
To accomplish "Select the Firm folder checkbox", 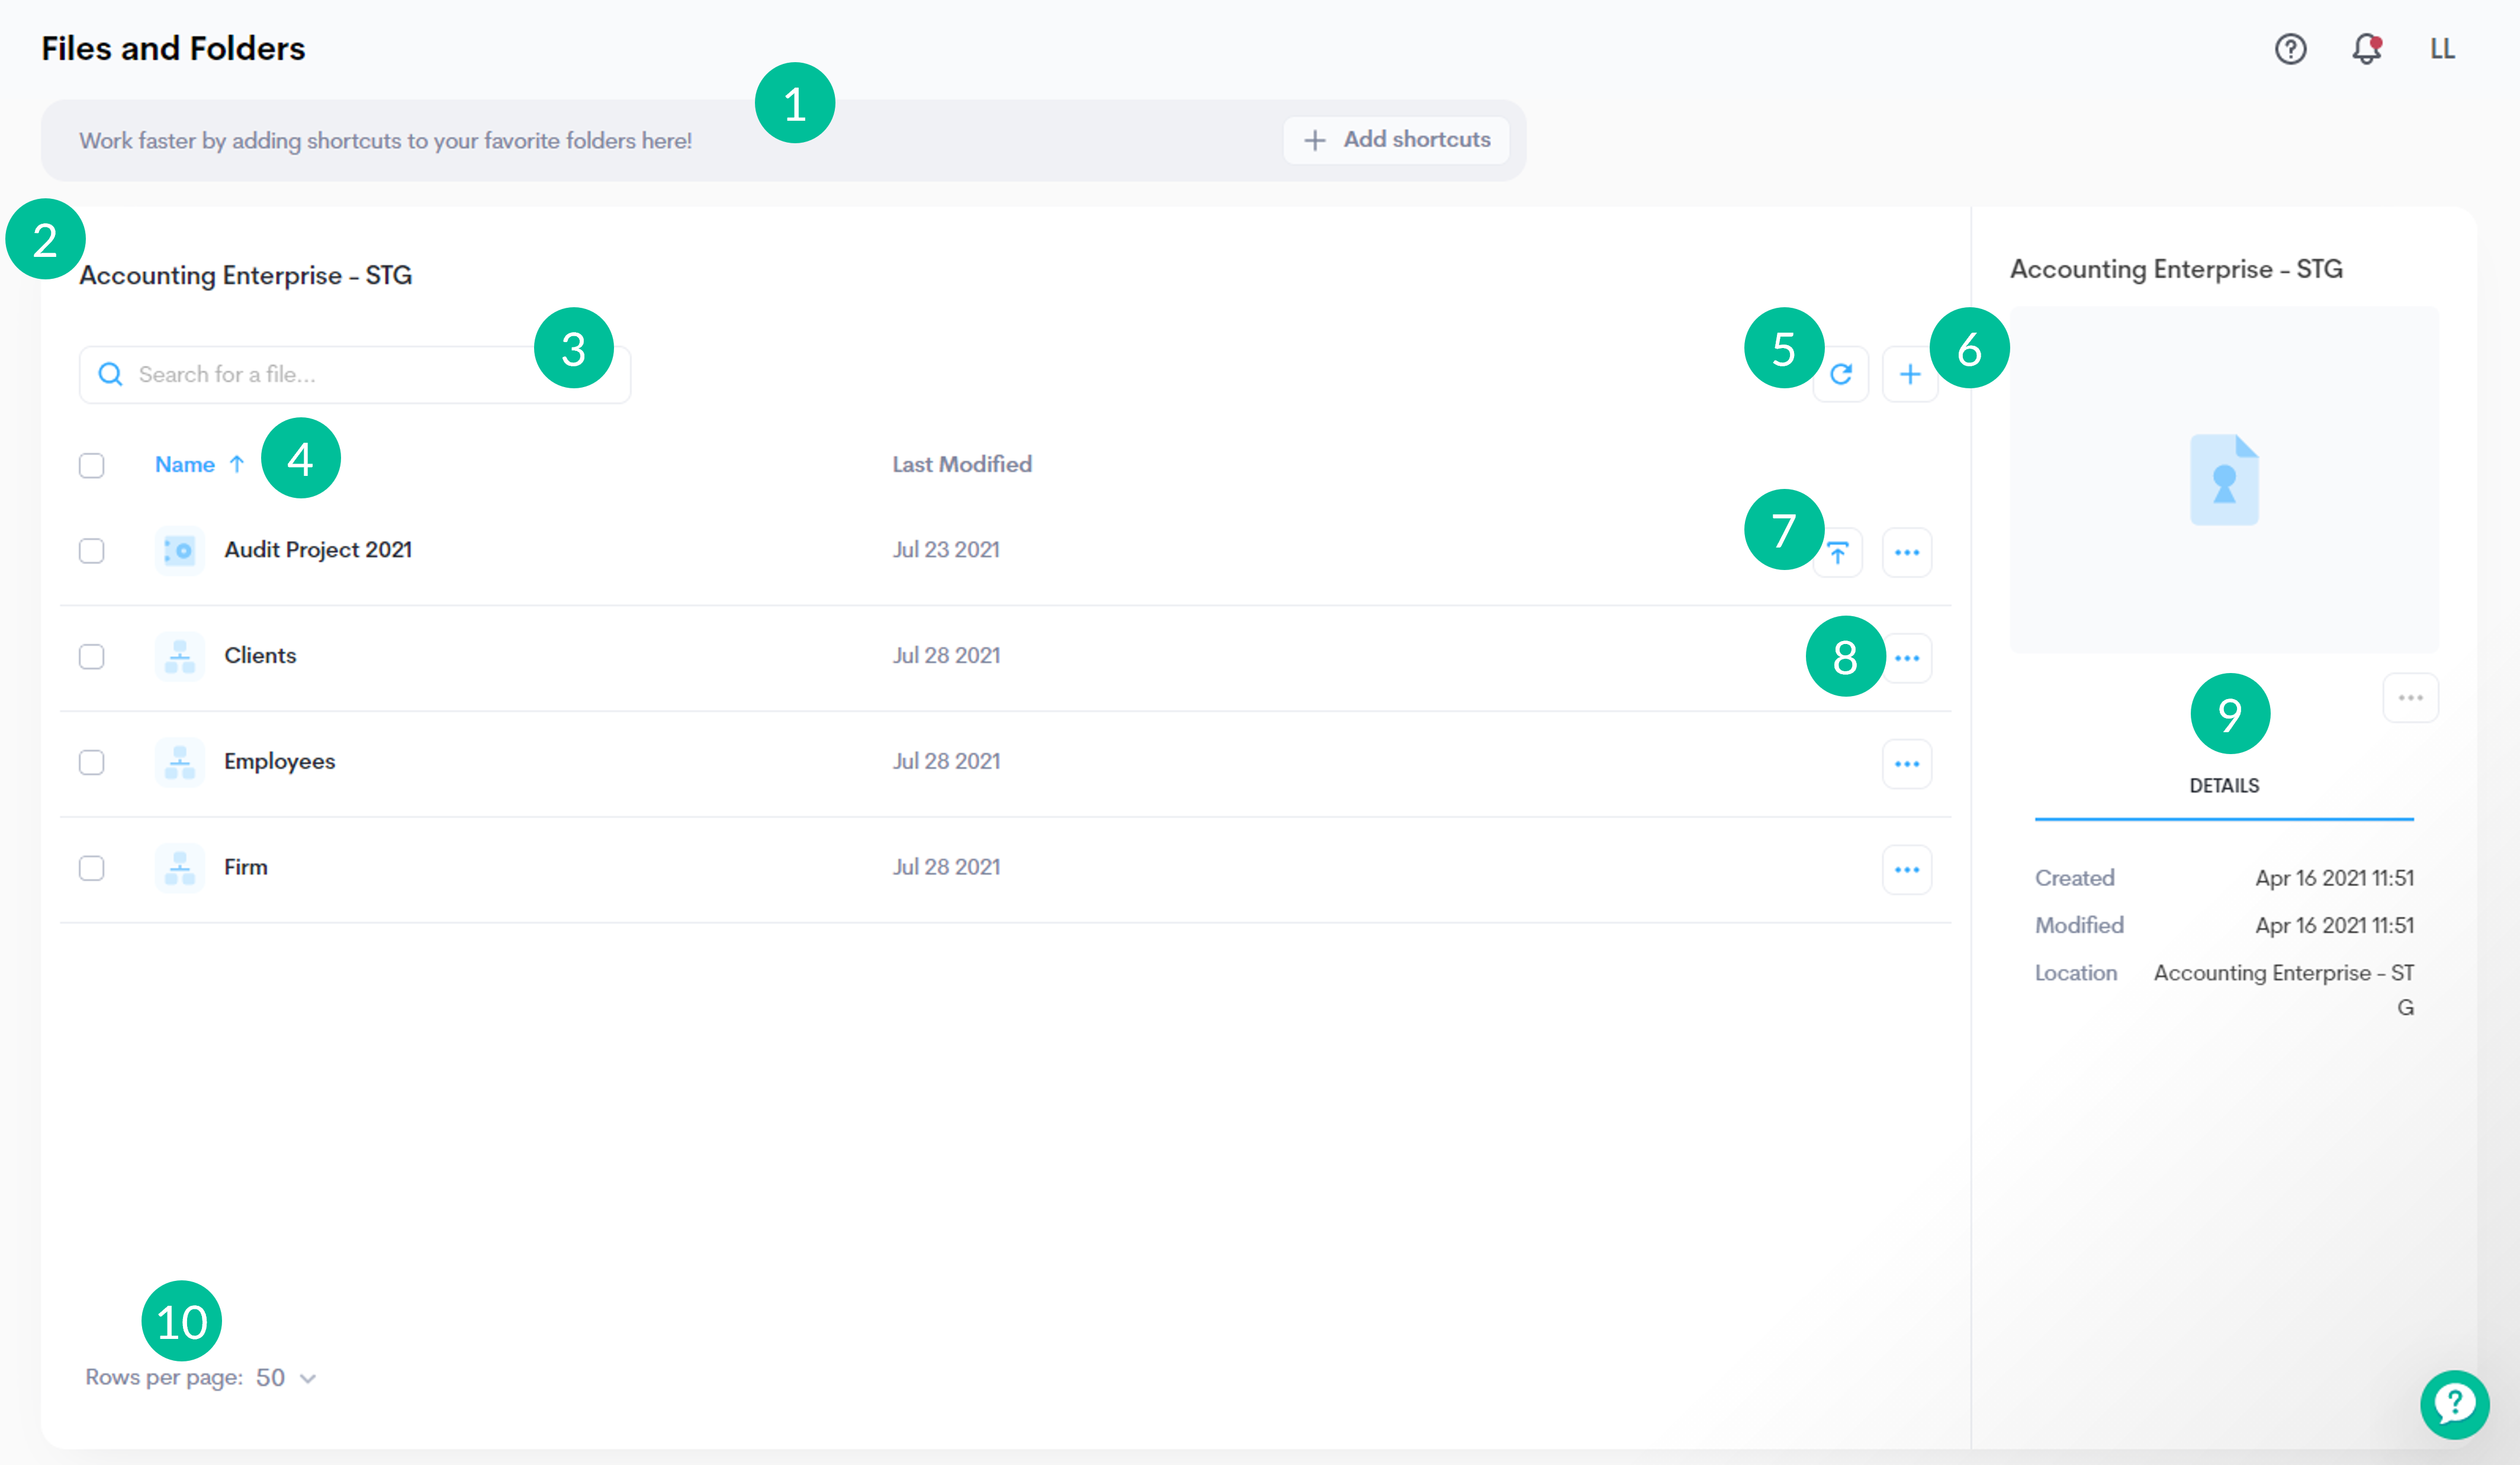I will [92, 868].
